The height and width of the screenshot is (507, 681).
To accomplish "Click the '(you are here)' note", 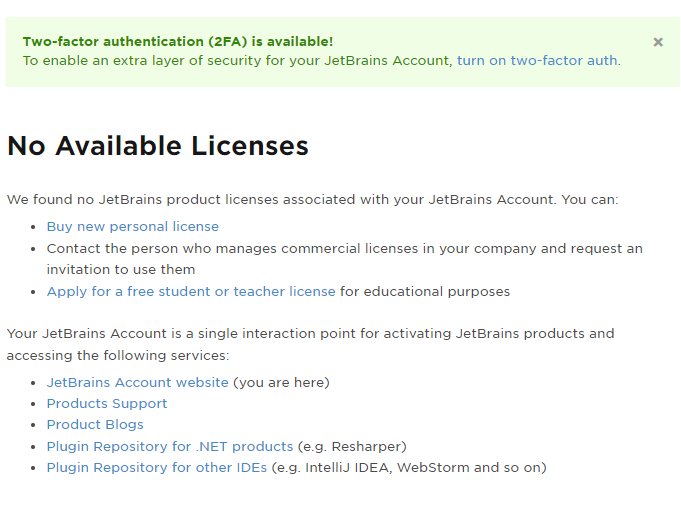I will (x=281, y=382).
